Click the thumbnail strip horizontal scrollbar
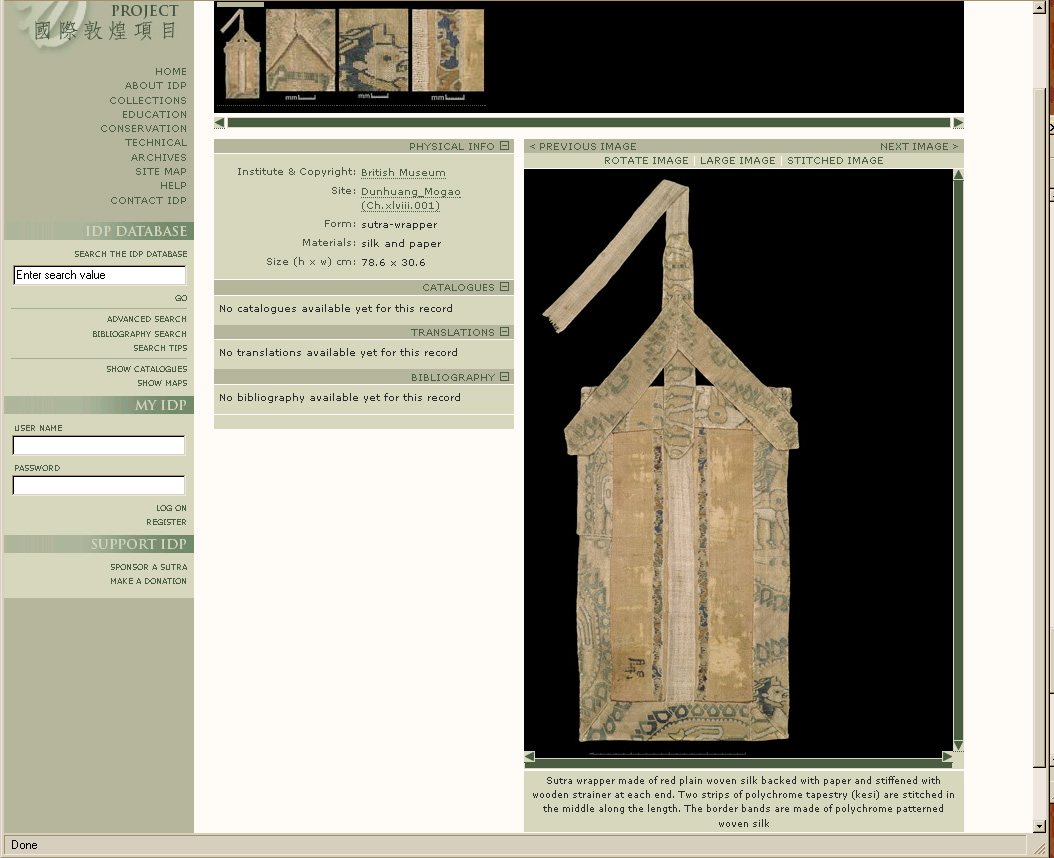The width and height of the screenshot is (1054, 858). click(x=589, y=122)
